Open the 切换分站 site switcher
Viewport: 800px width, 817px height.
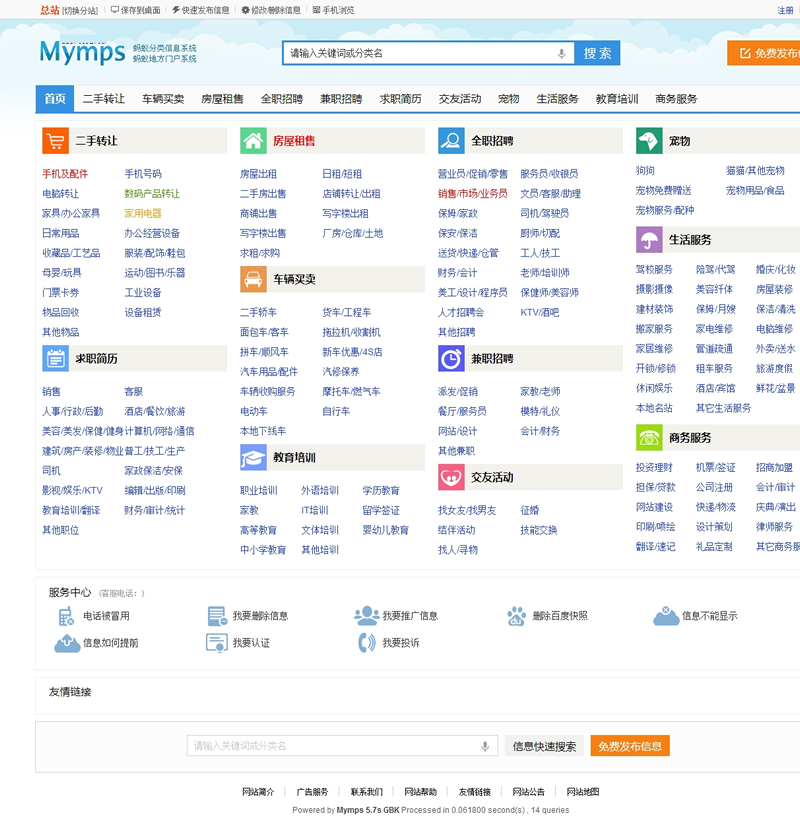(80, 10)
